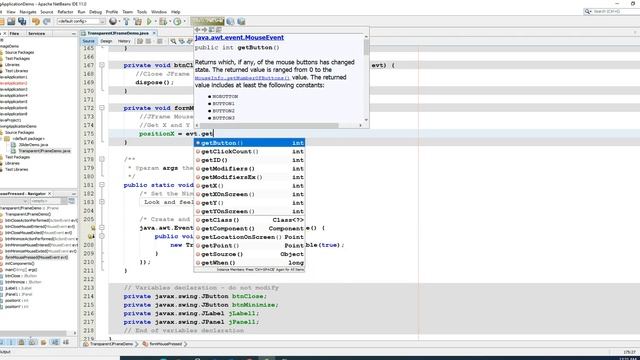640x360 pixels.
Task: Open the Run Project dropdown arrow
Action: [156, 21]
